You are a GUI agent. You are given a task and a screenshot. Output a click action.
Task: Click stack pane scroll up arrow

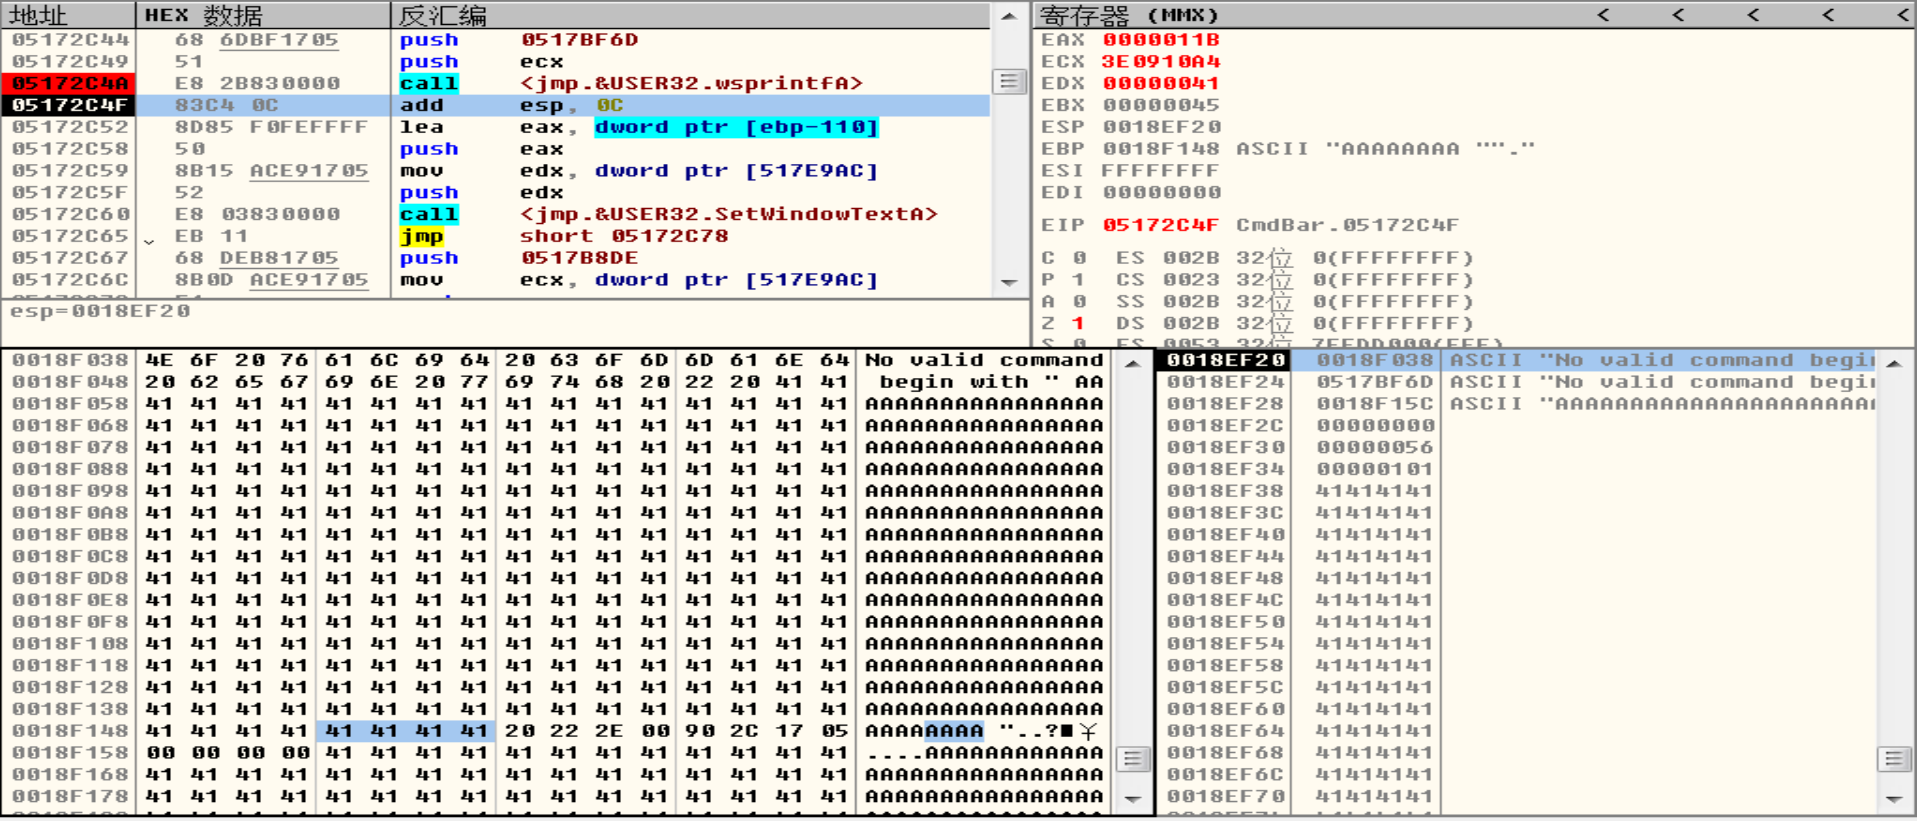pos(1893,364)
